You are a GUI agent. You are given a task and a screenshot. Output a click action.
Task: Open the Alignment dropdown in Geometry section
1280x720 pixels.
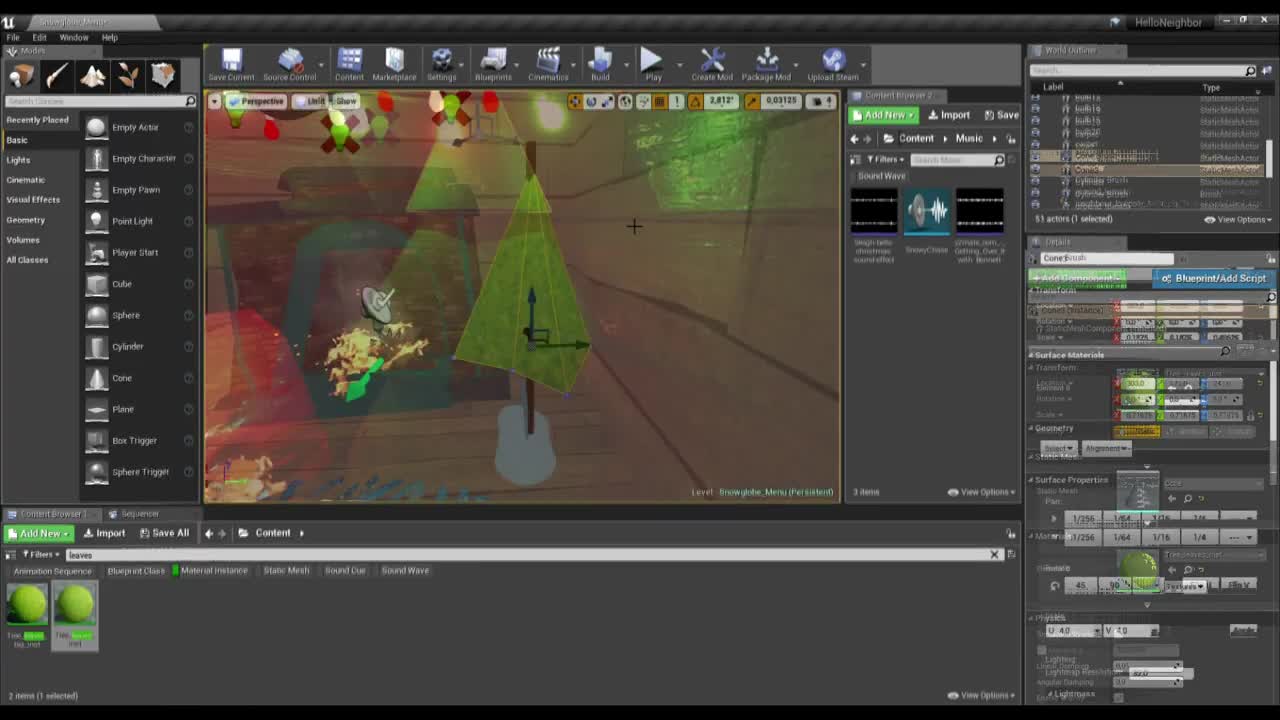[1107, 448]
